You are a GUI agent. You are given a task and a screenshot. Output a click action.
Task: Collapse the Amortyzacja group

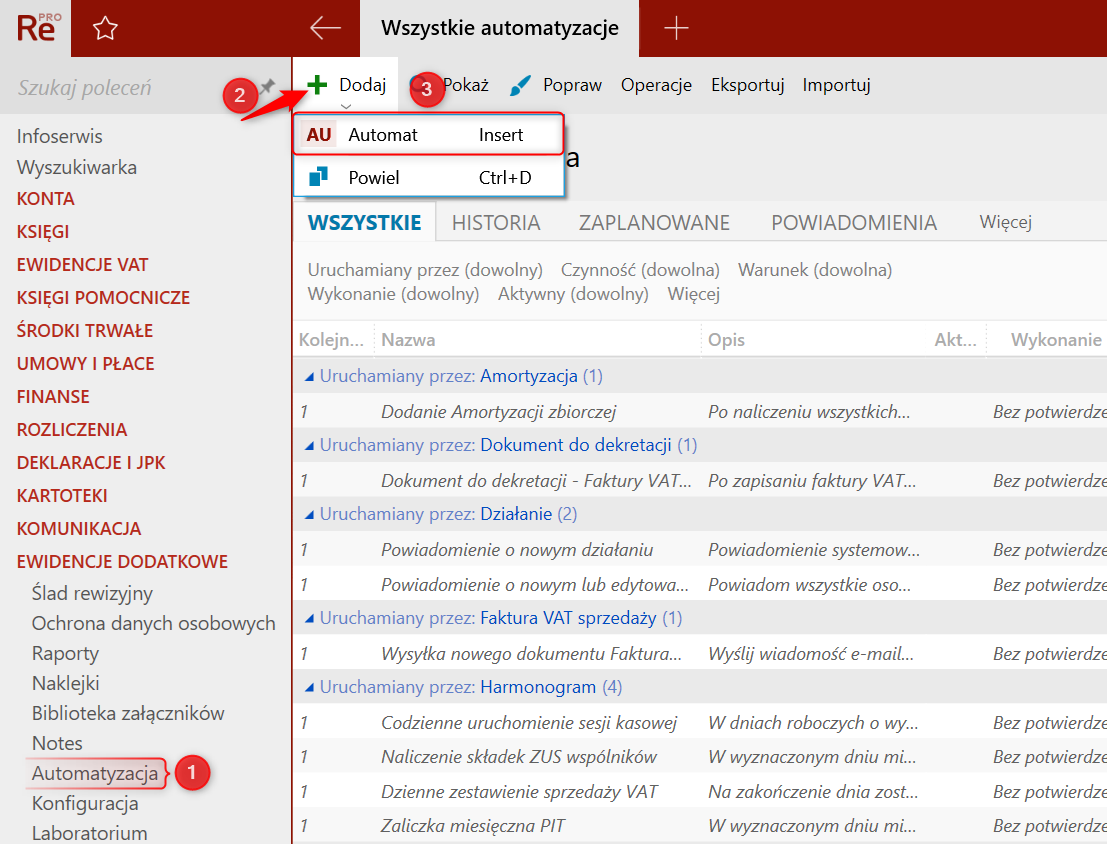pyautogui.click(x=309, y=377)
